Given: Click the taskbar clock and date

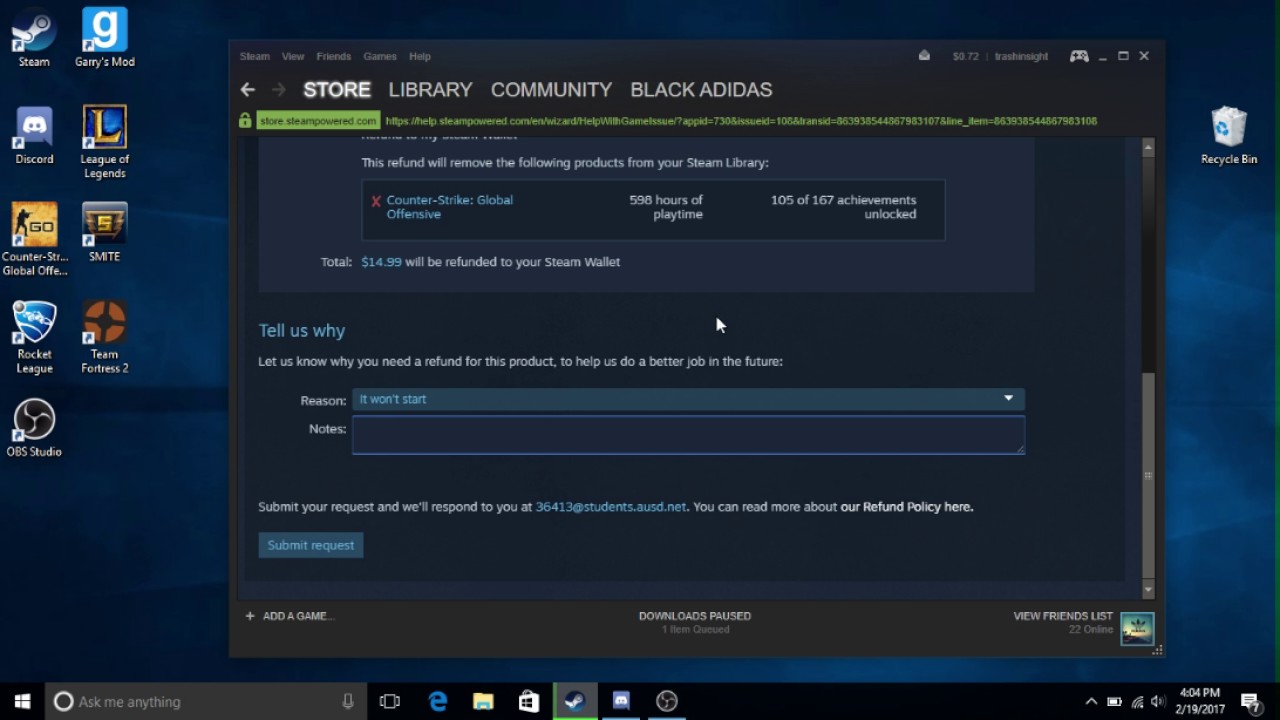Looking at the screenshot, I should pos(1200,701).
